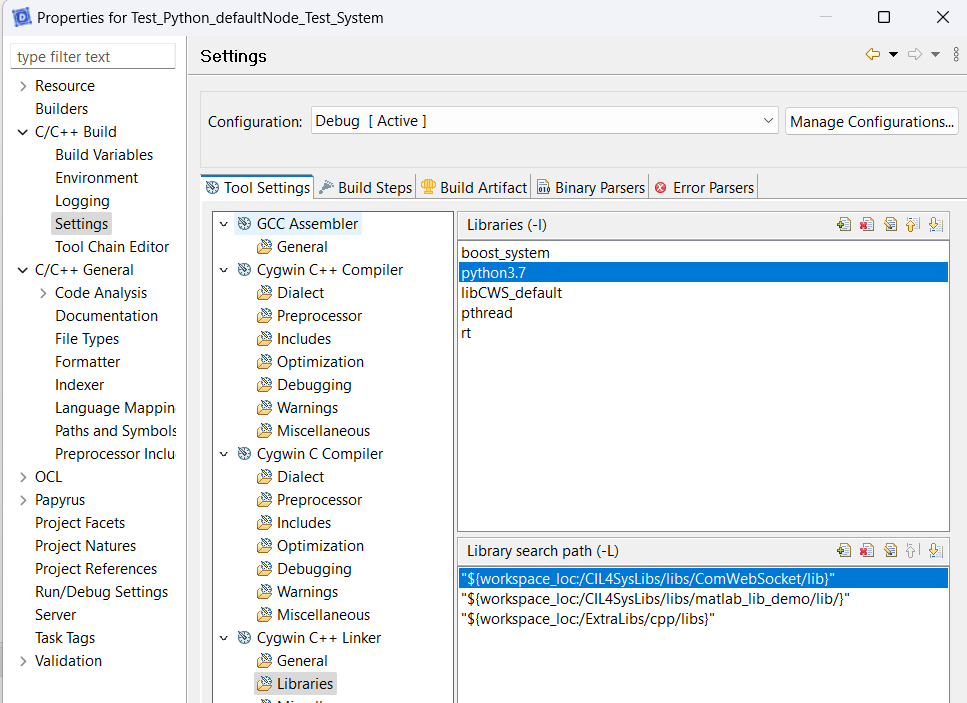Viewport: 967px width, 703px height.
Task: Open Paths and Symbols page
Action: click(115, 431)
